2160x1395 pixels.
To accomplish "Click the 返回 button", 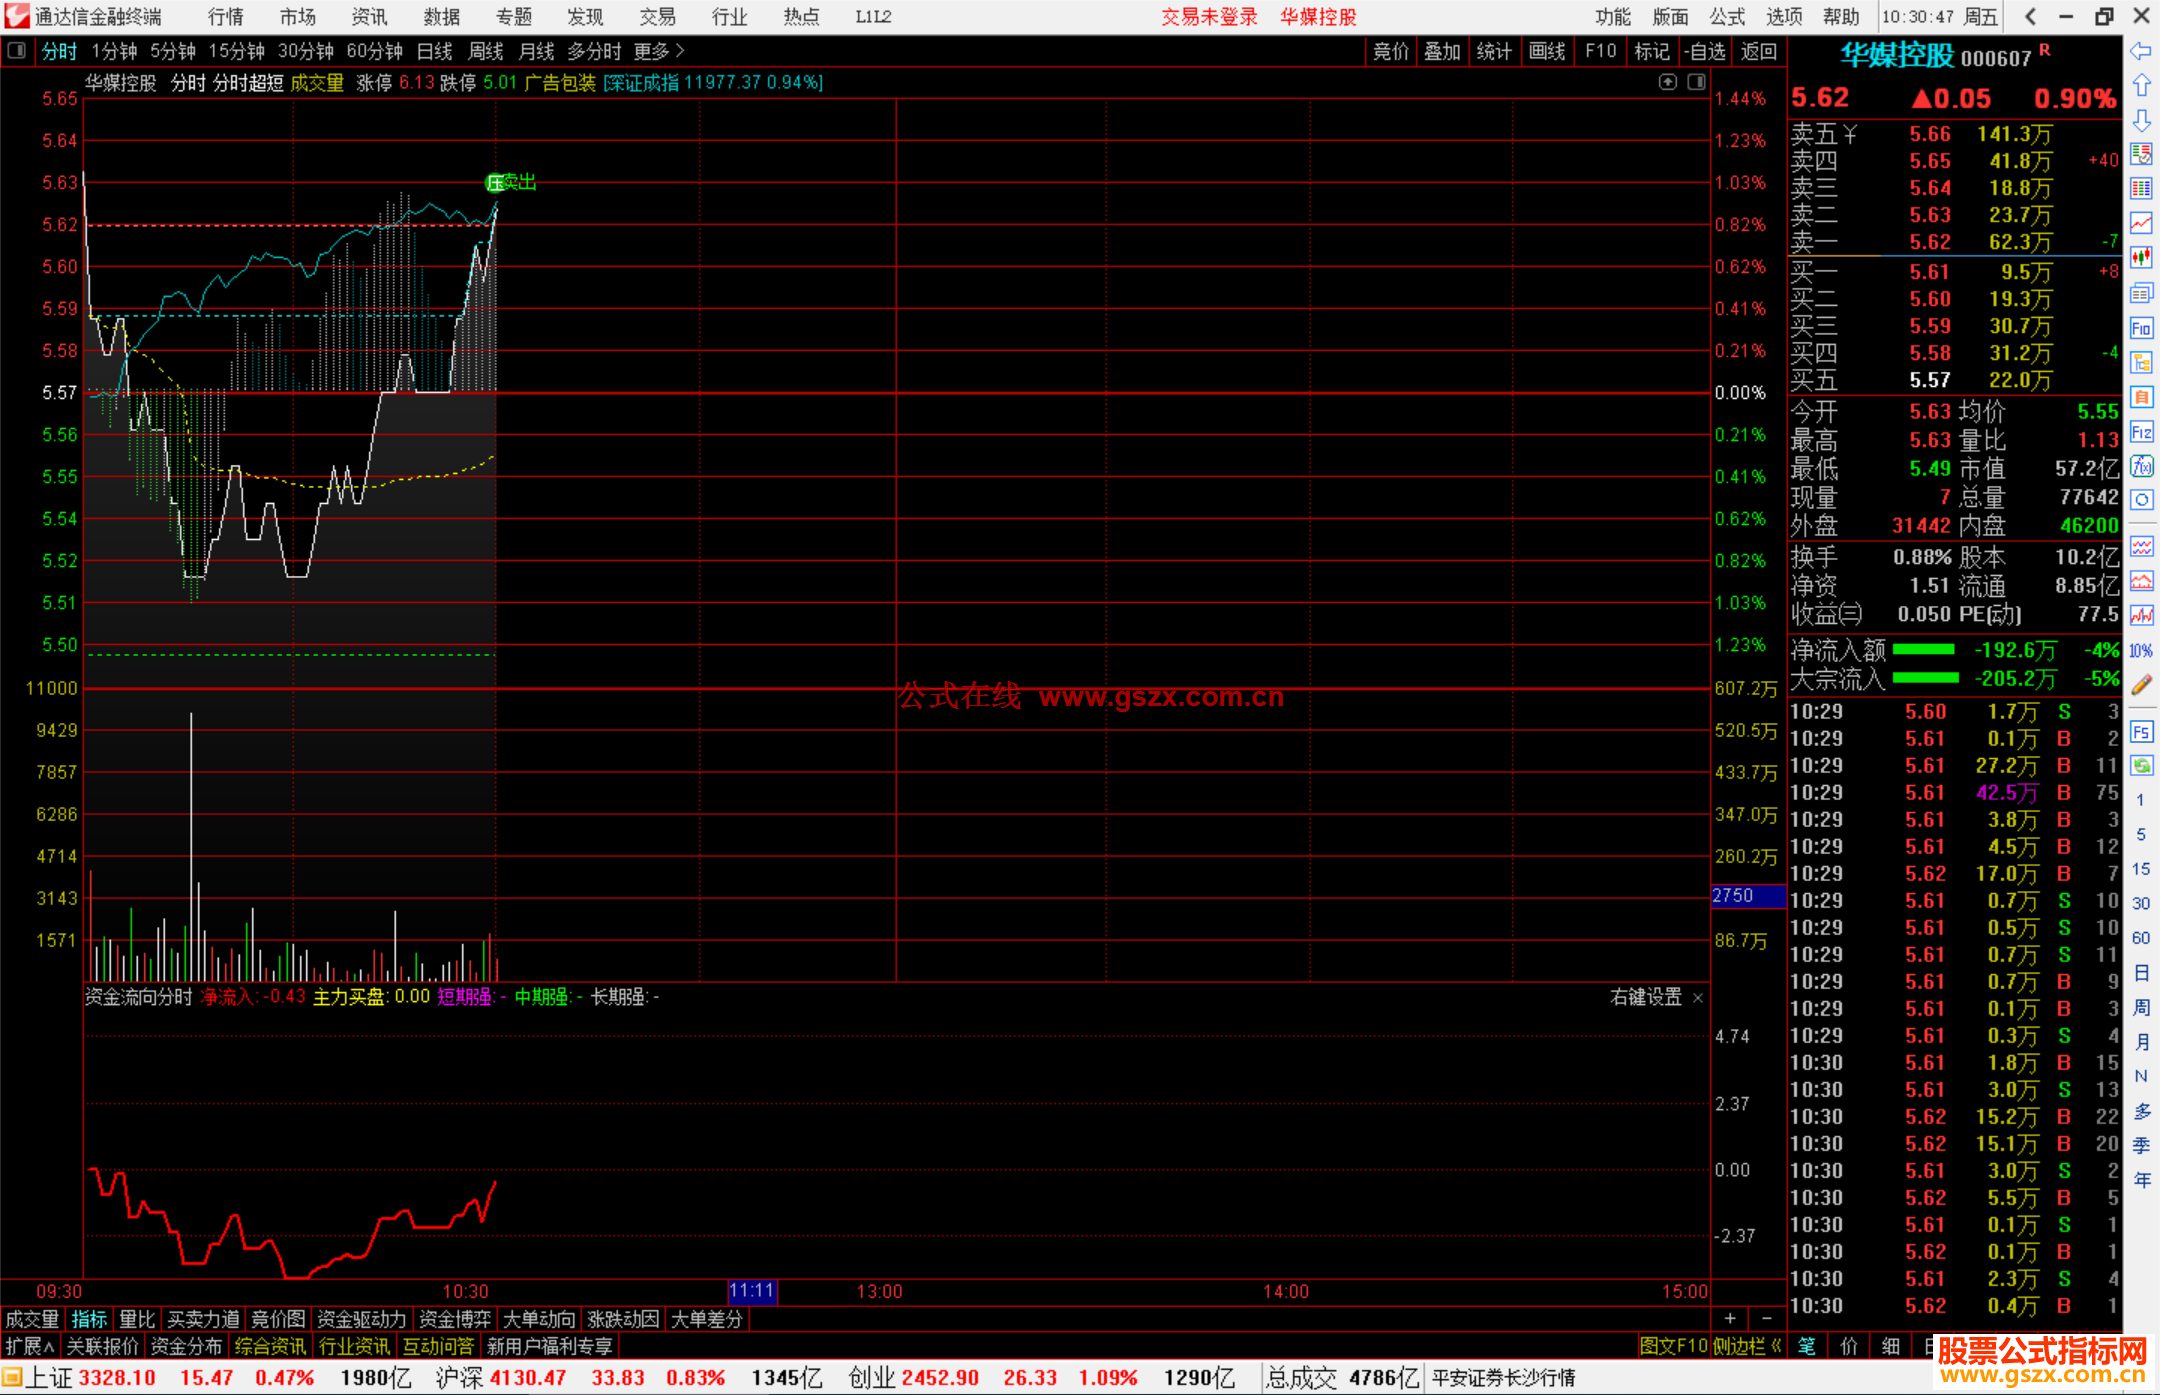I will [1758, 51].
